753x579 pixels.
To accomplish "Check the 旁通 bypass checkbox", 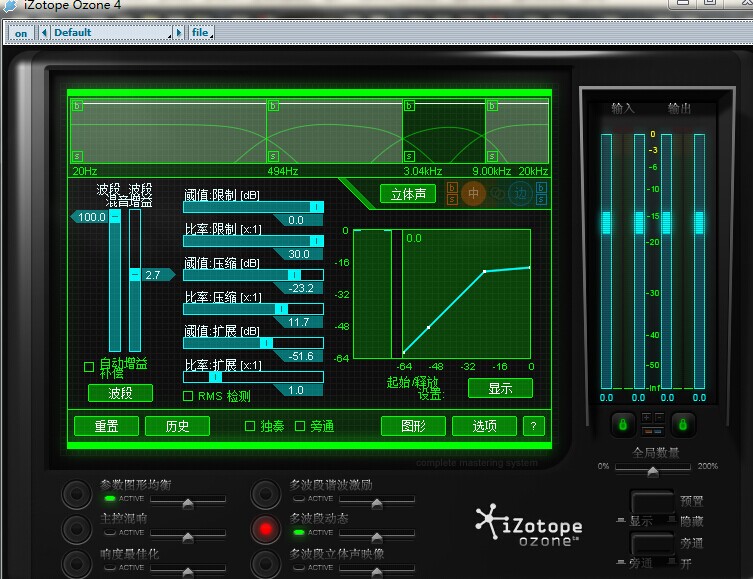I will point(300,426).
